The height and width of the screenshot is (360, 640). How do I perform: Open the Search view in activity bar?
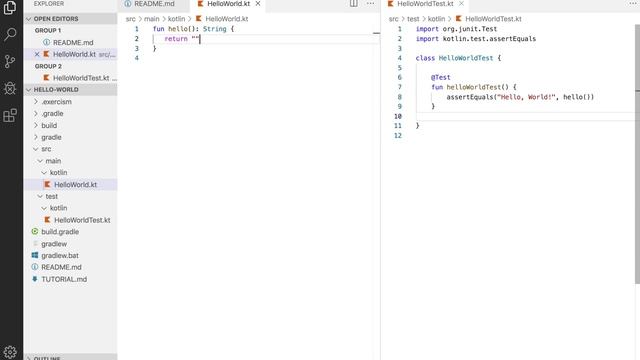[x=10, y=34]
